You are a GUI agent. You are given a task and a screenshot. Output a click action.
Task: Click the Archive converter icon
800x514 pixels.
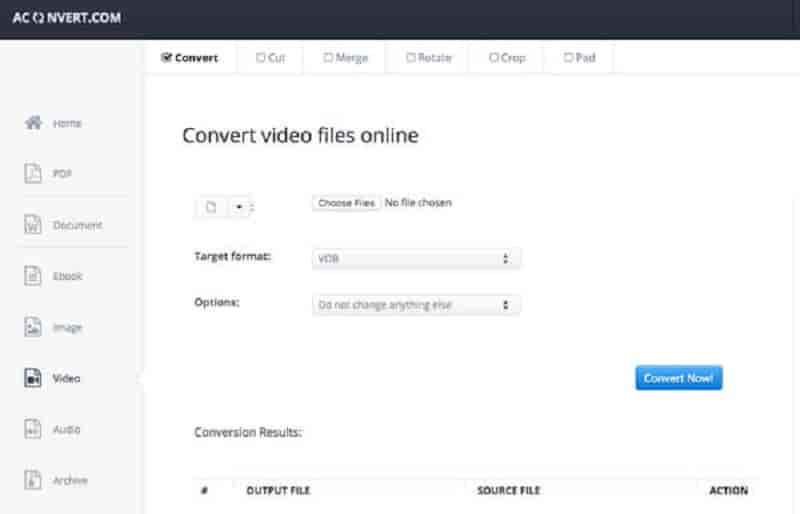coord(33,480)
